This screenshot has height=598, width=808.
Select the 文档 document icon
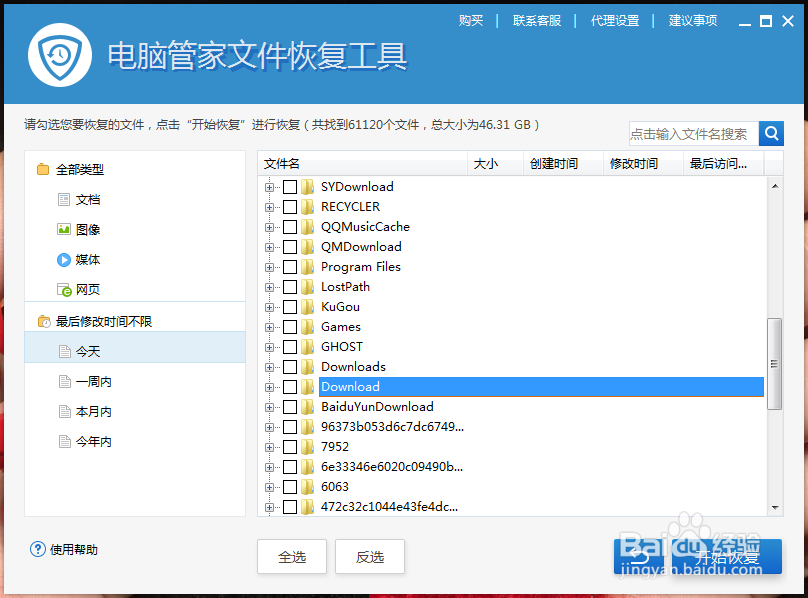(x=64, y=200)
